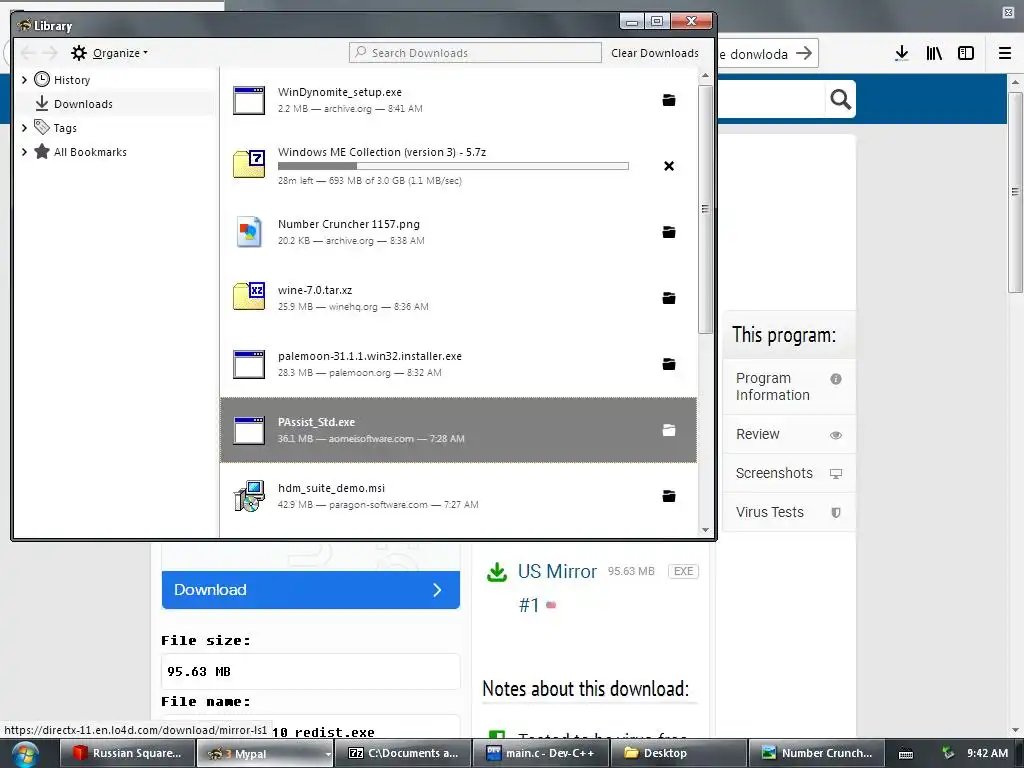
Task: Open the Organize dropdown menu
Action: coord(109,53)
